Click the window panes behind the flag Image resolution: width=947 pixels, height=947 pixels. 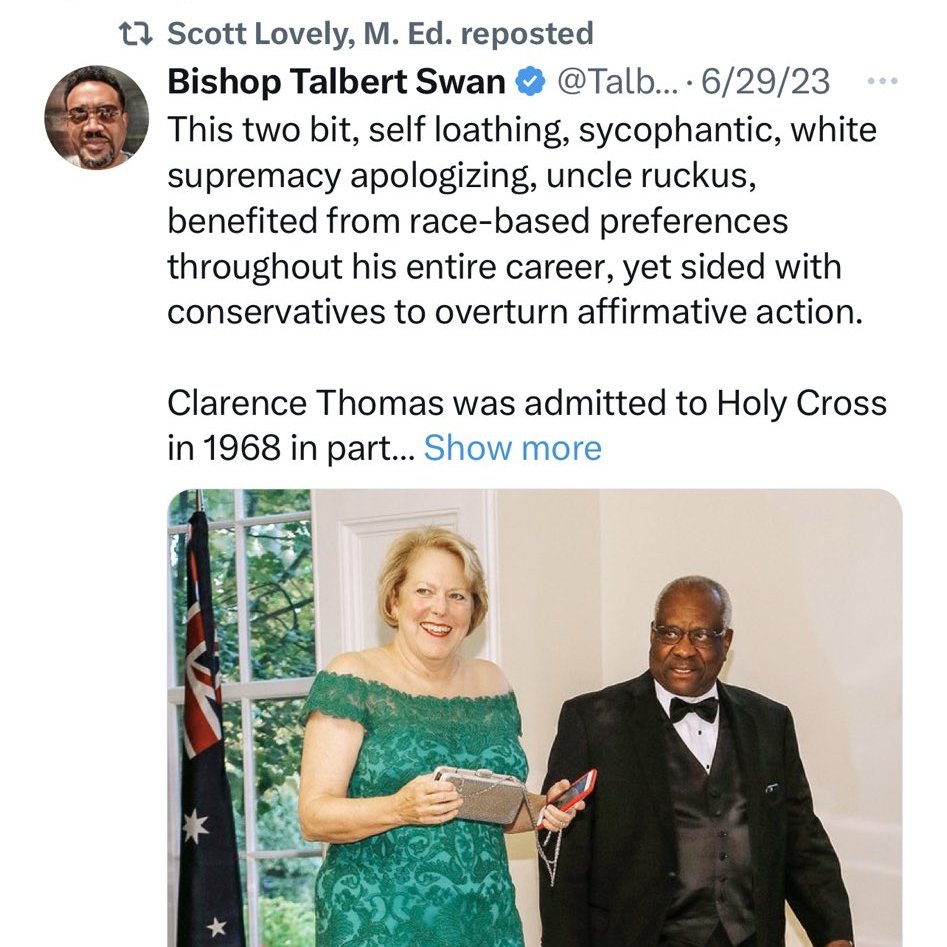(x=270, y=600)
